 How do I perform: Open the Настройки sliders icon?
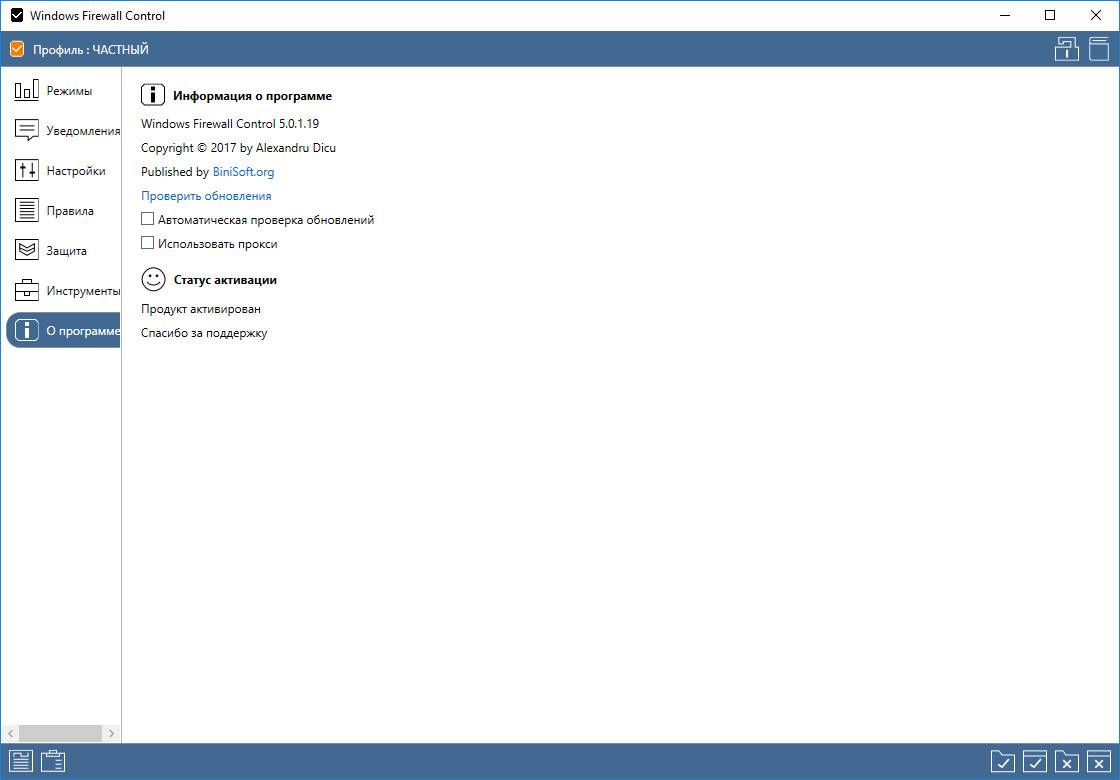click(x=26, y=170)
